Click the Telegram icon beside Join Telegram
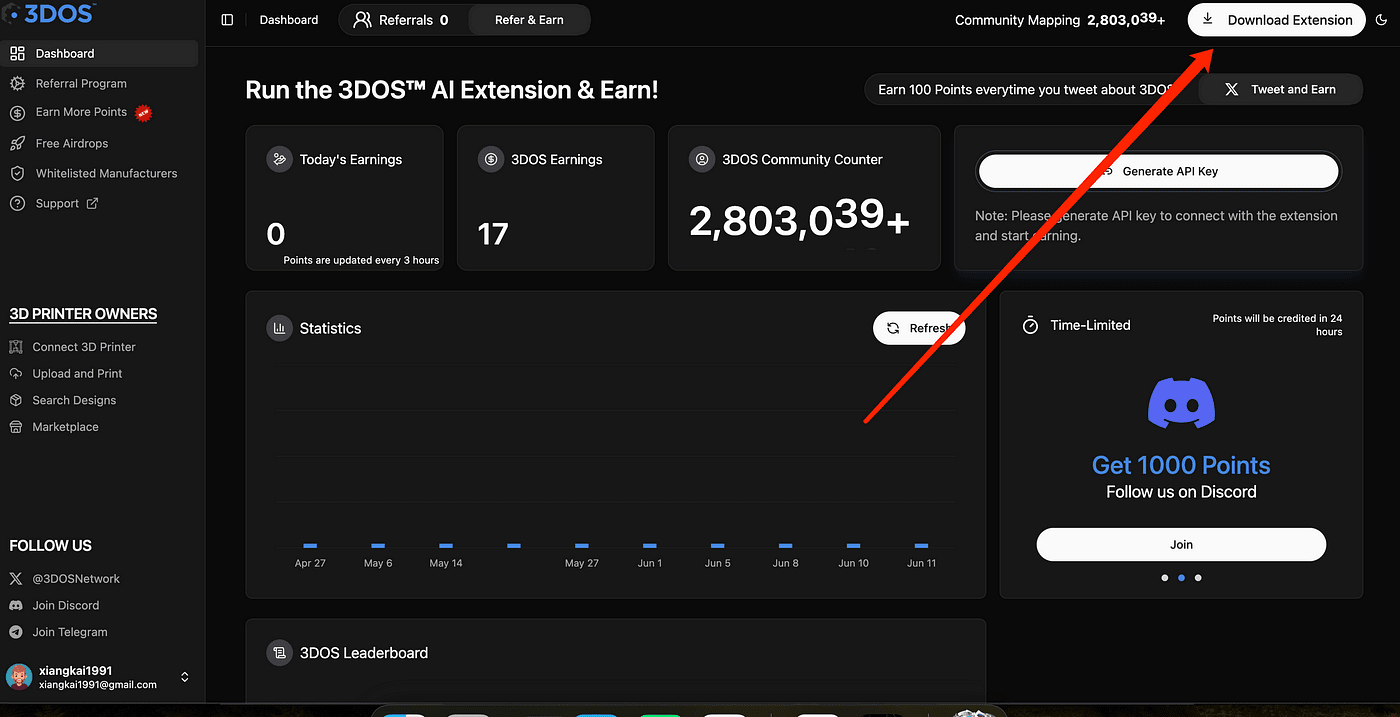1400x717 pixels. tap(14, 631)
